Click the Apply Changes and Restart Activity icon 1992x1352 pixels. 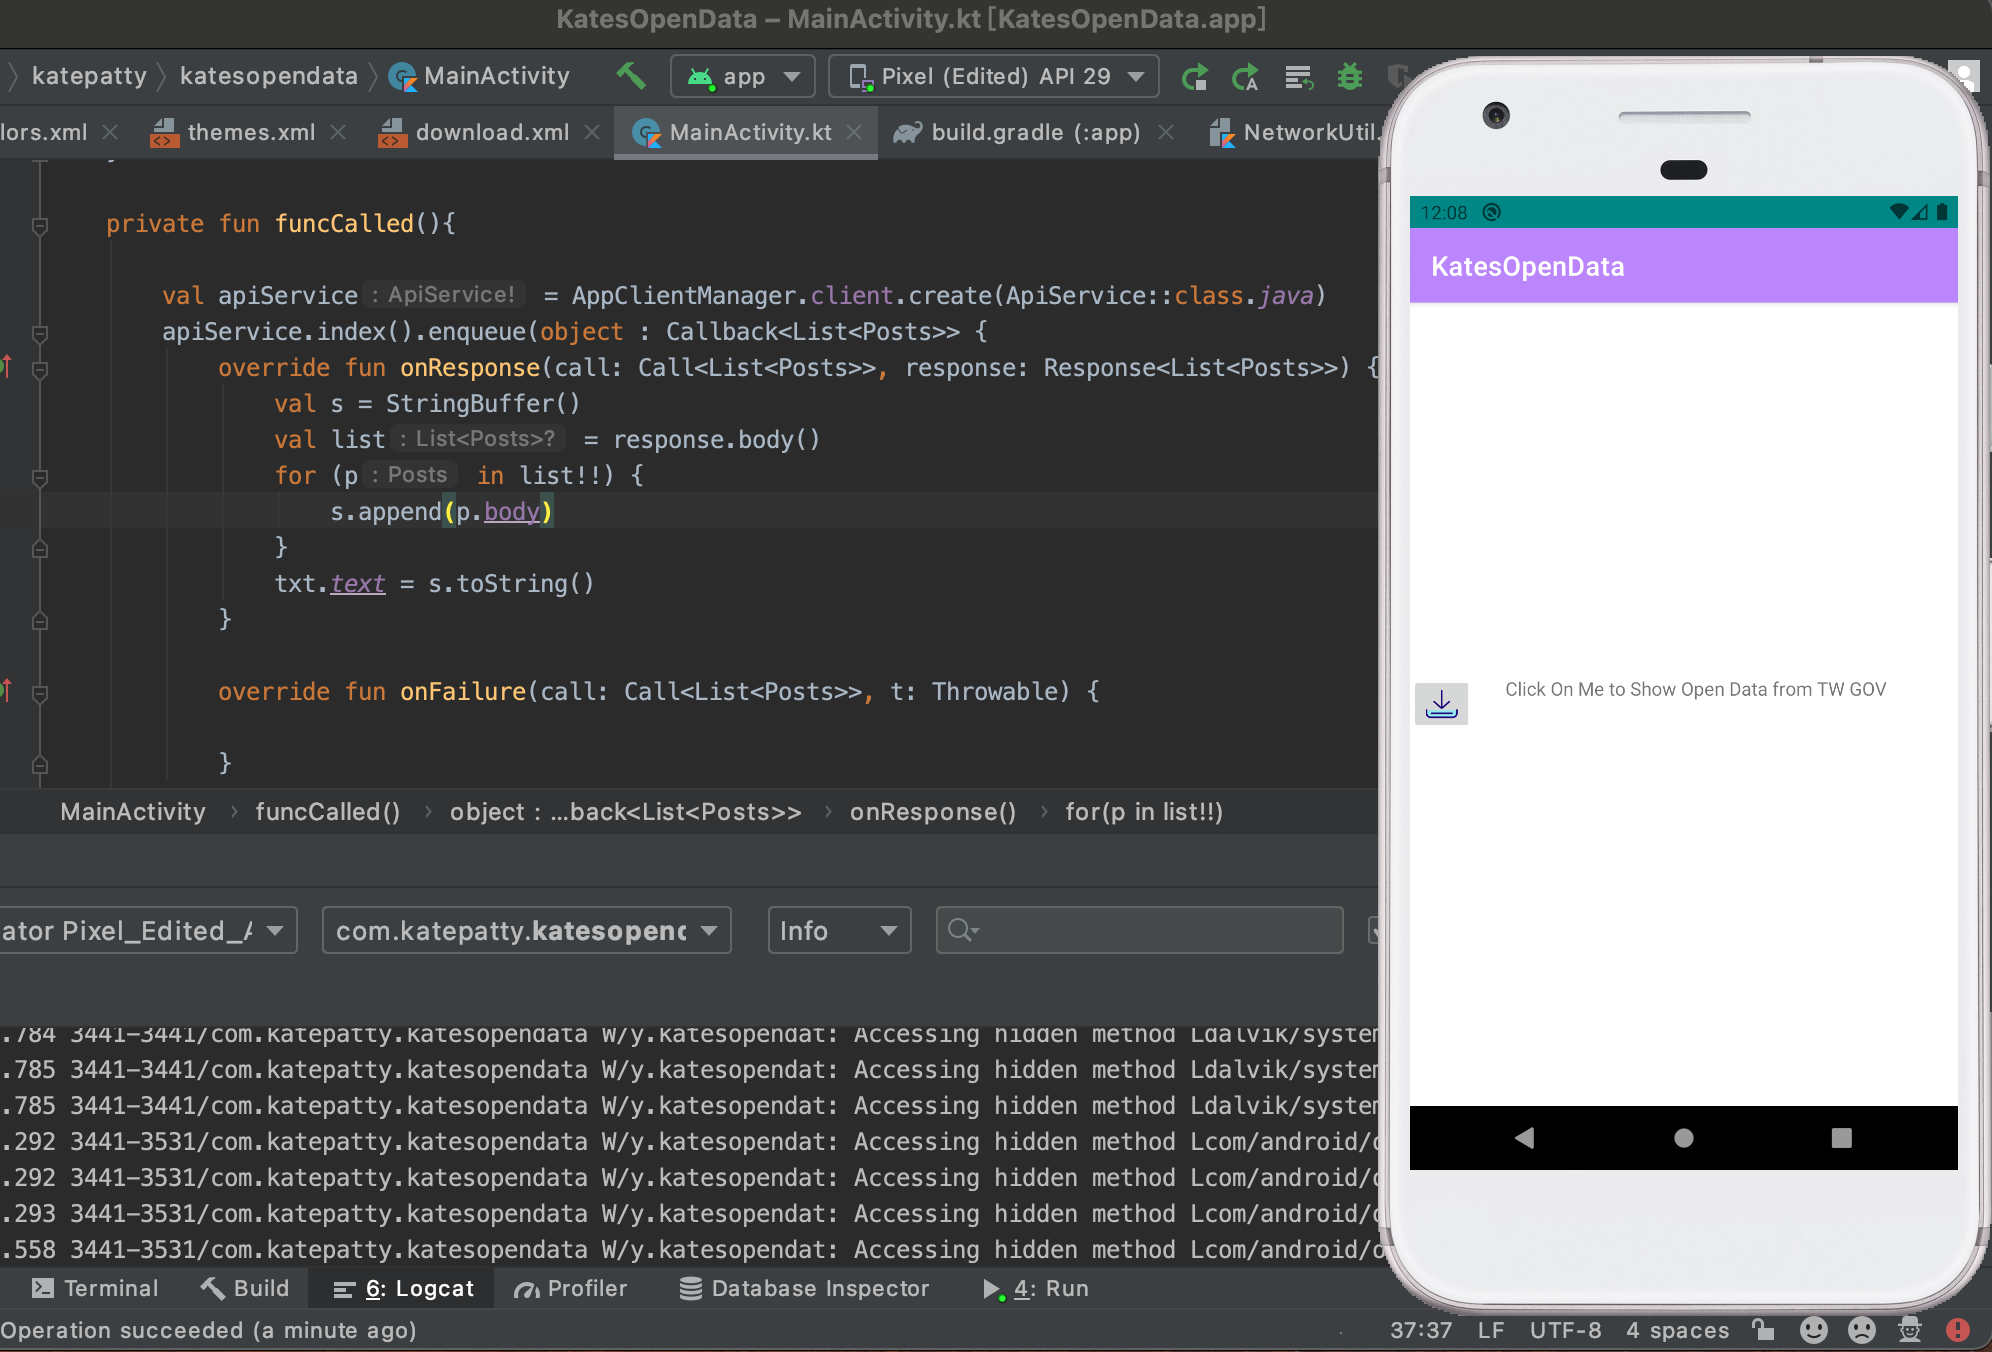(x=1195, y=77)
